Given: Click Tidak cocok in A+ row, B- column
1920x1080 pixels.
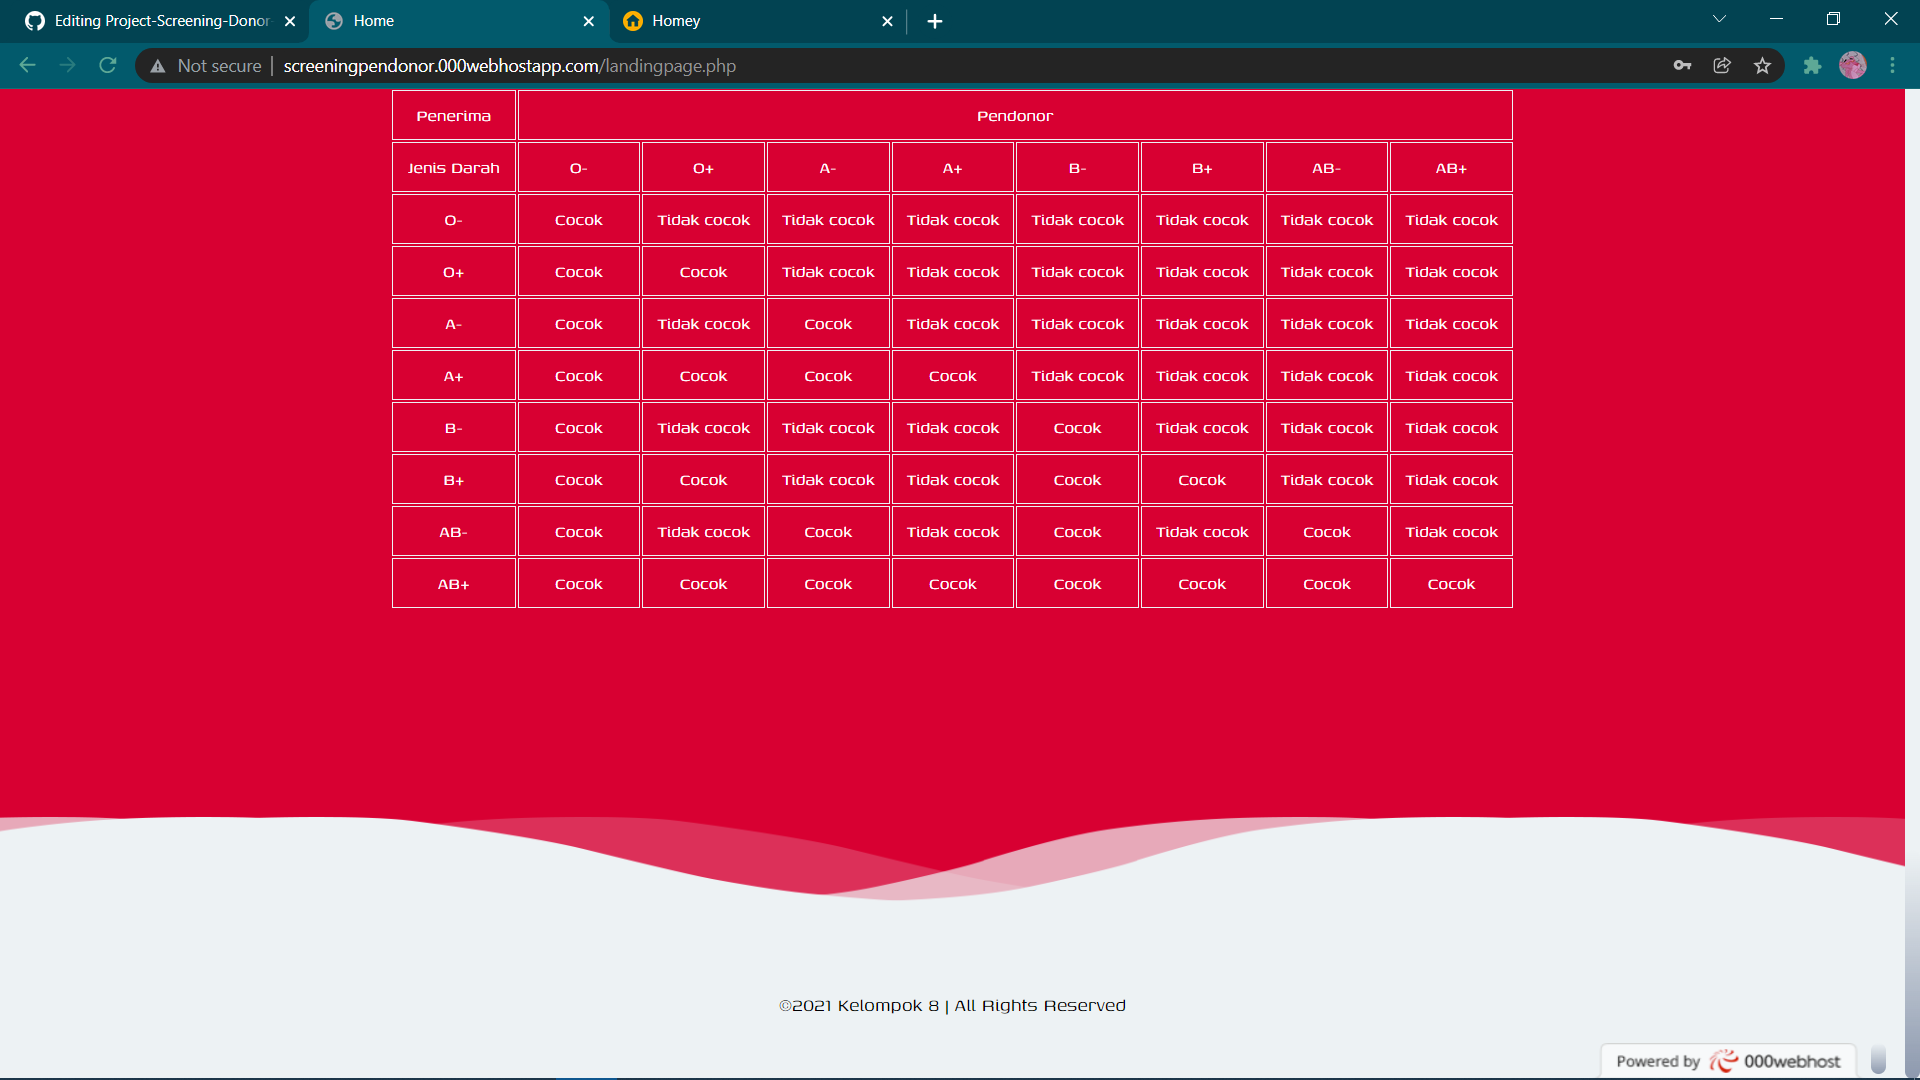Looking at the screenshot, I should [1078, 376].
